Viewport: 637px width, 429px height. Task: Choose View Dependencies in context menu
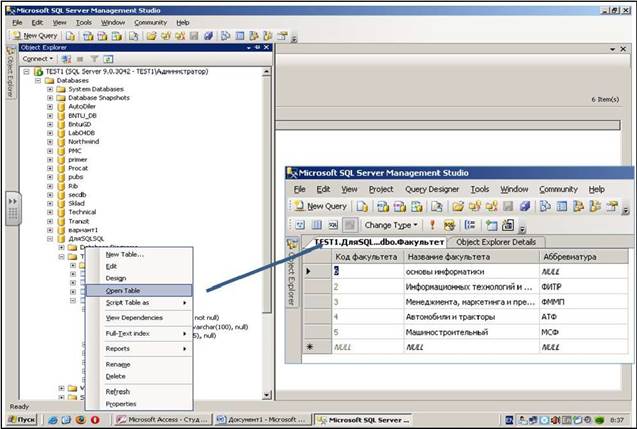[x=139, y=318]
